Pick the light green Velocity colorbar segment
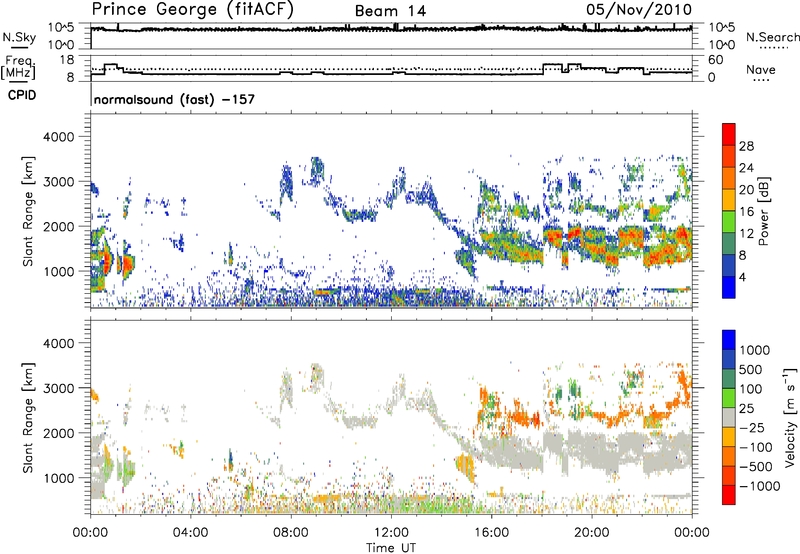The width and height of the screenshot is (800, 554). pos(729,398)
